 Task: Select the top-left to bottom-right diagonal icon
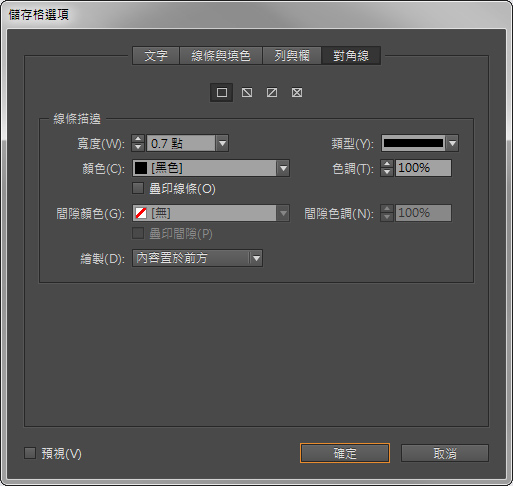tap(247, 93)
